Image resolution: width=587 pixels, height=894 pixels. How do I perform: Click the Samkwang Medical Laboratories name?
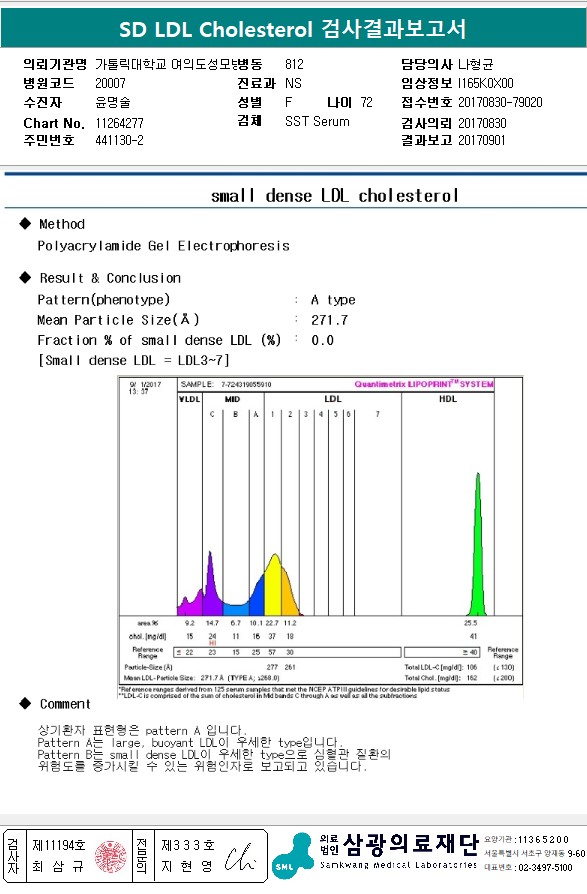pos(398,865)
